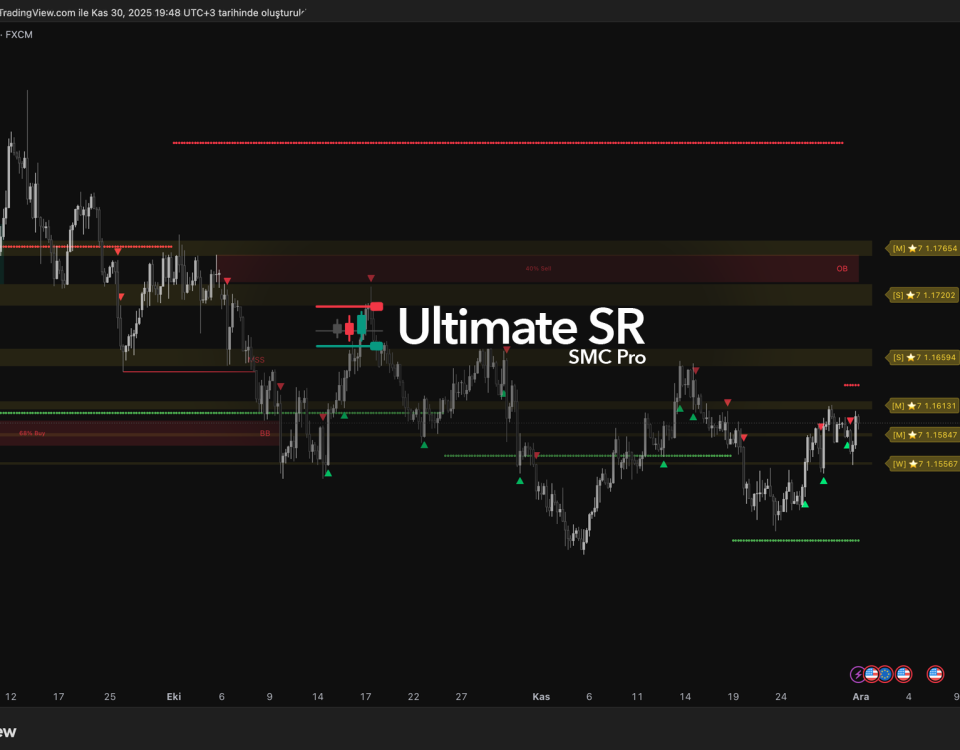Click the FXCM data source label
This screenshot has height=750, width=960.
point(20,34)
